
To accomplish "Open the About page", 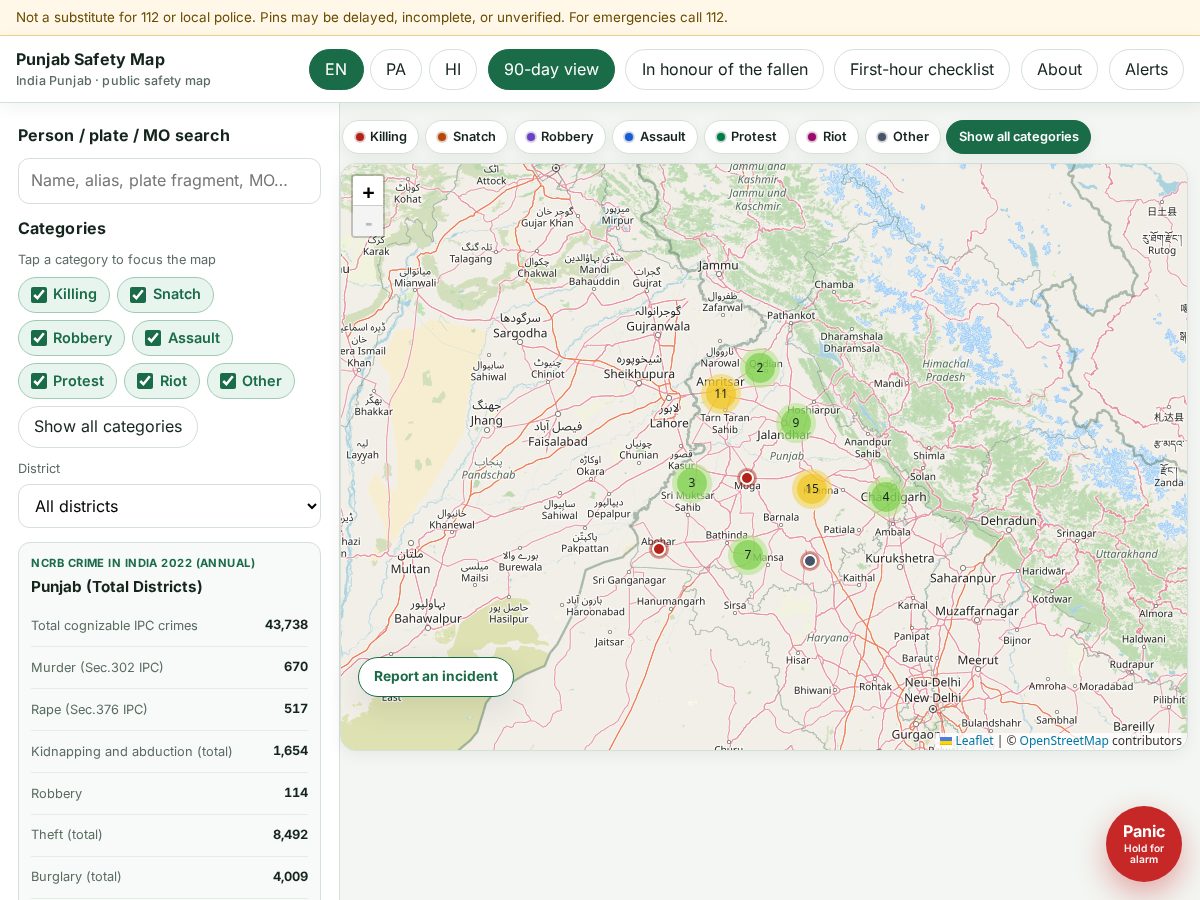I will (1059, 69).
